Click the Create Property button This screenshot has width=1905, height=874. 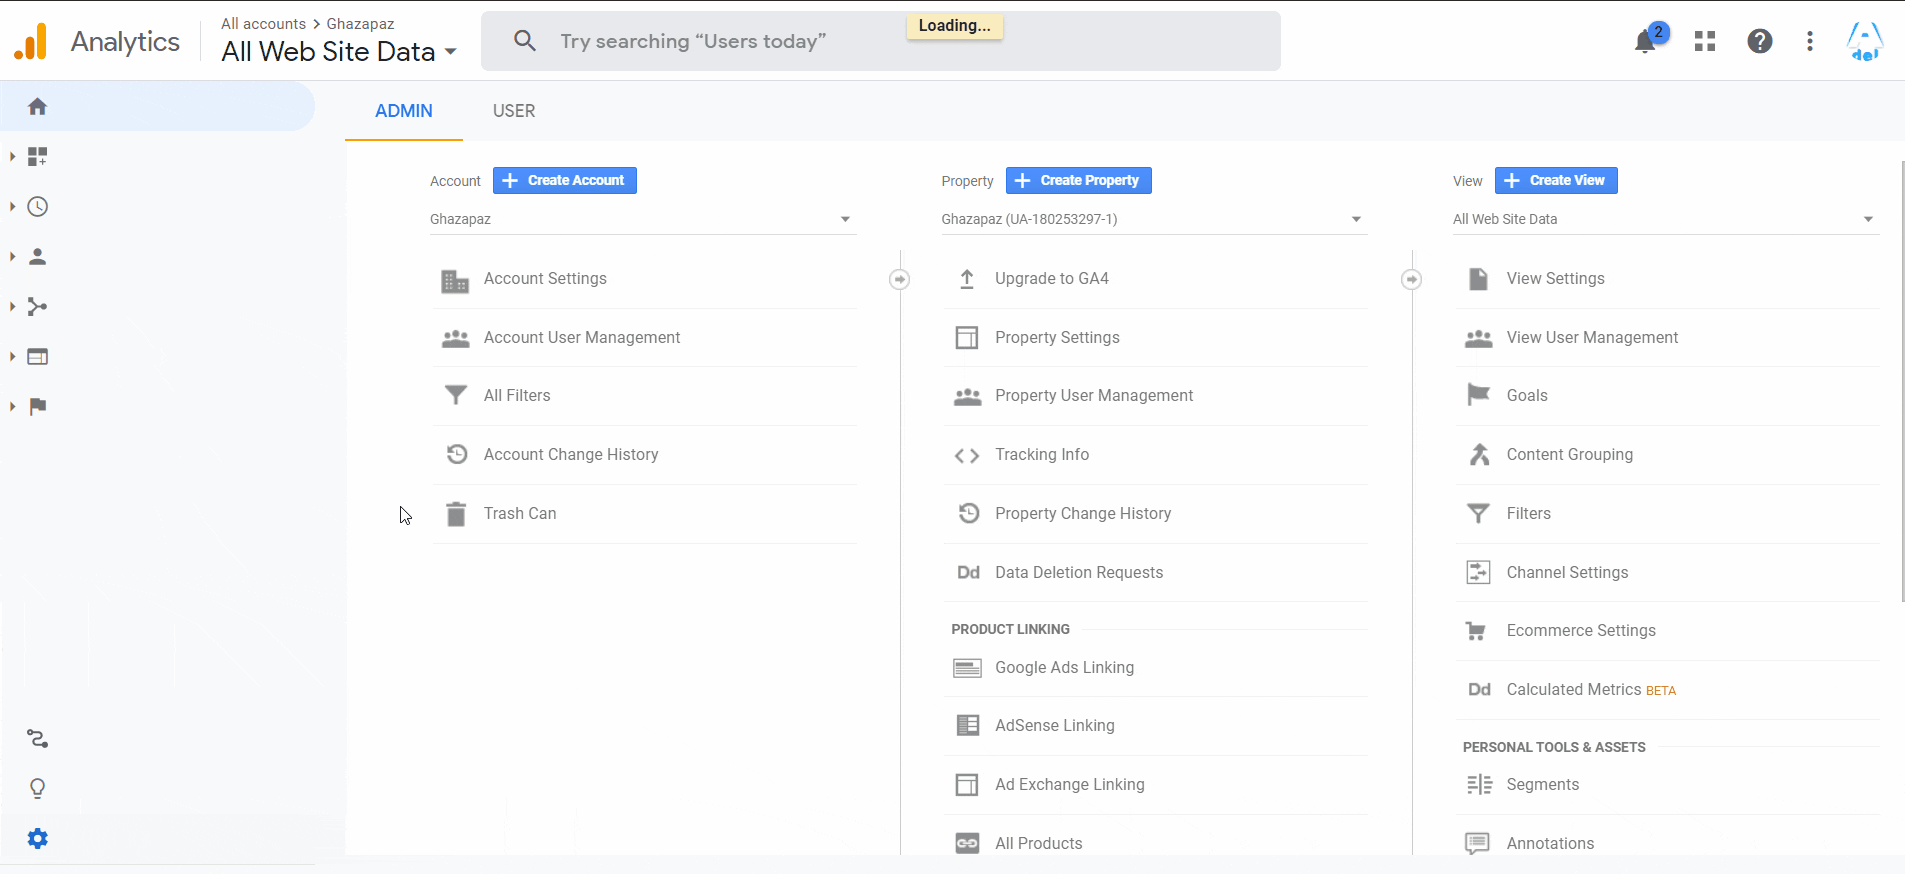click(1079, 180)
